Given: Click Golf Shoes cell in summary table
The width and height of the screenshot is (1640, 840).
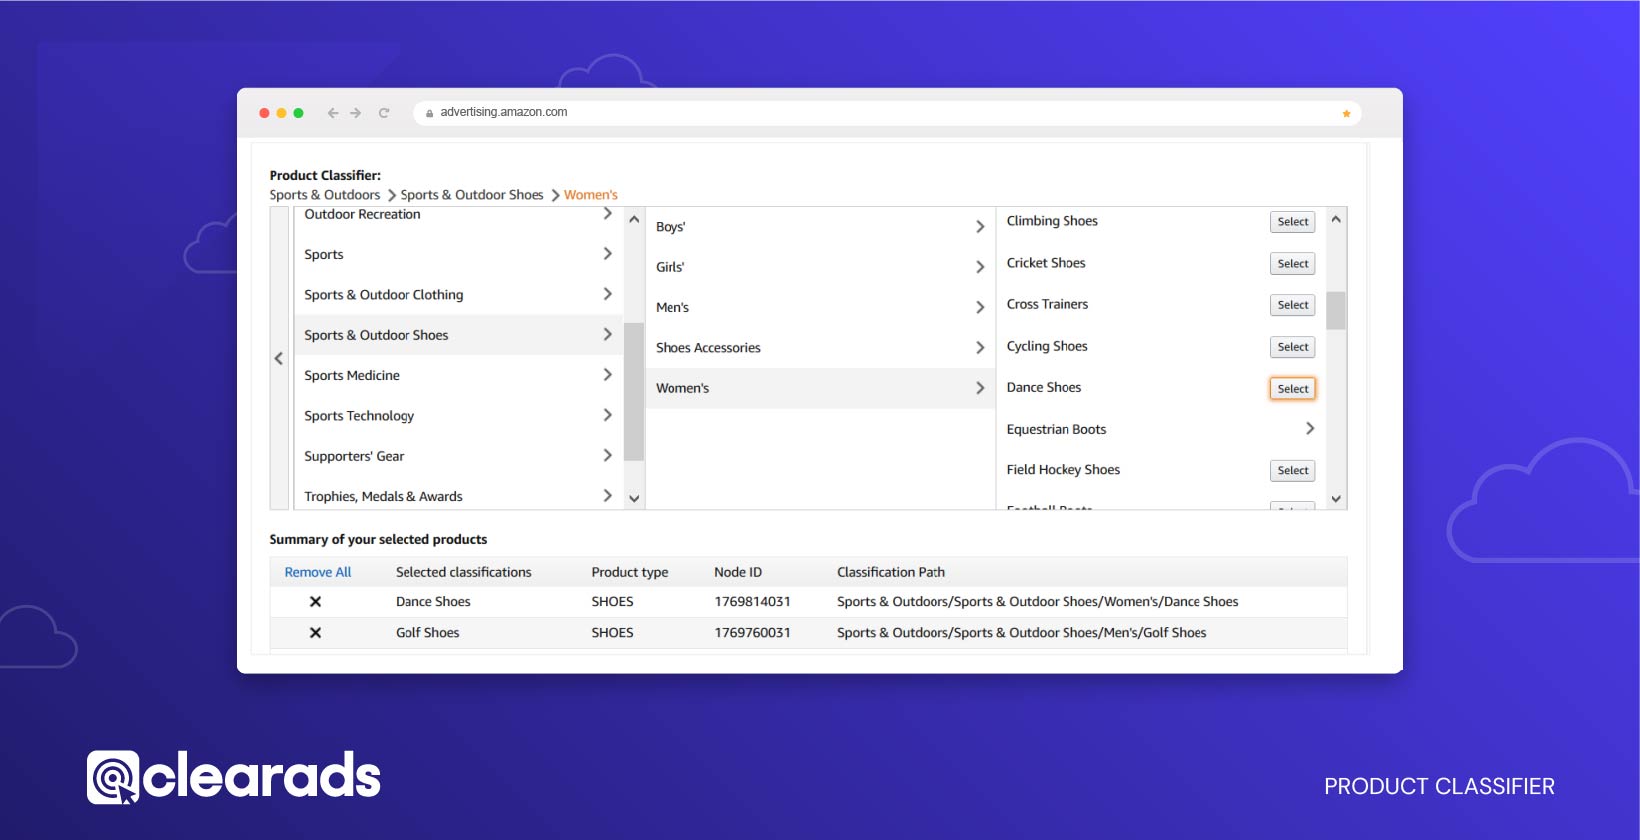Looking at the screenshot, I should [427, 632].
